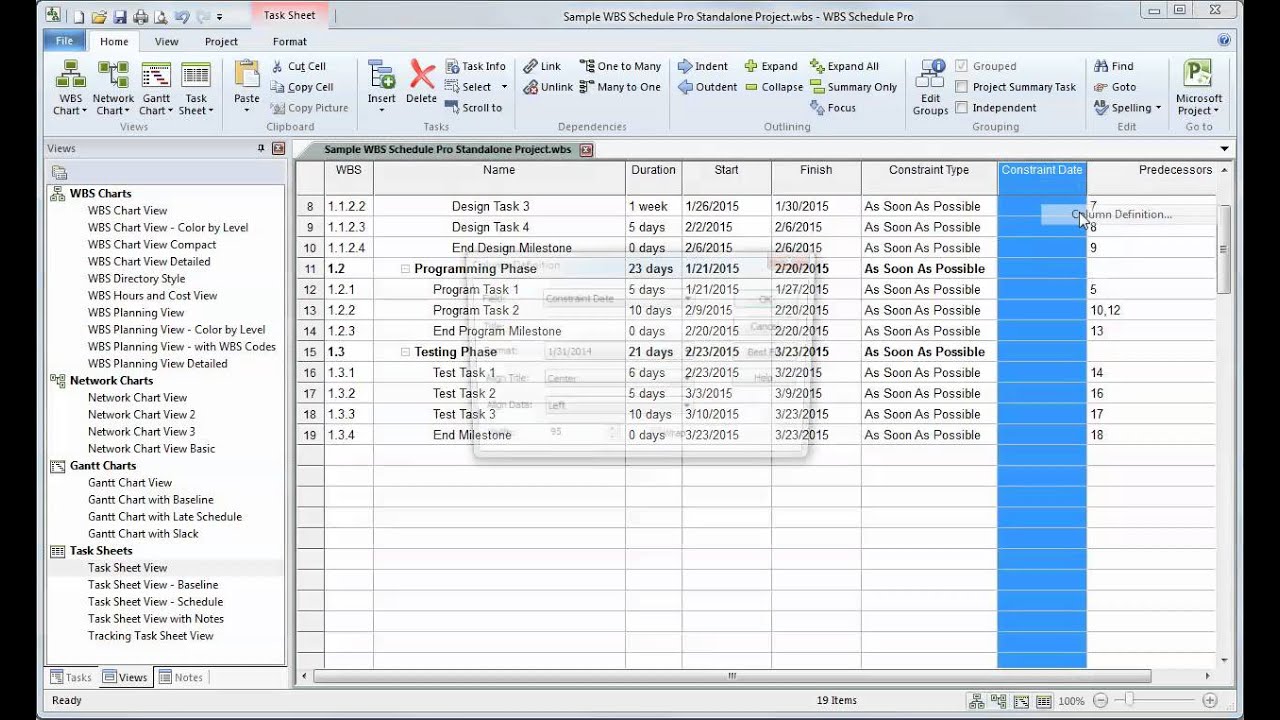Click Summary Only in Outlining group
This screenshot has width=1280, height=720.
(x=853, y=87)
